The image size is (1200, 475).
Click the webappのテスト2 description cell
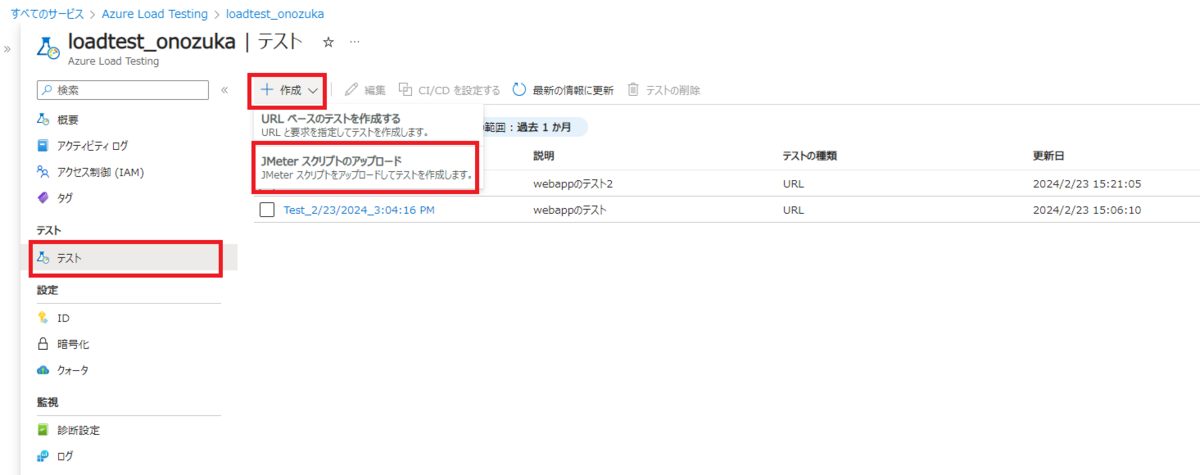click(x=573, y=184)
